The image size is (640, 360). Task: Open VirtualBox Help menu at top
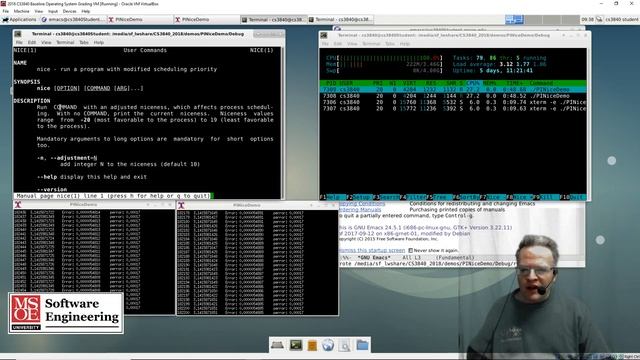[x=85, y=11]
